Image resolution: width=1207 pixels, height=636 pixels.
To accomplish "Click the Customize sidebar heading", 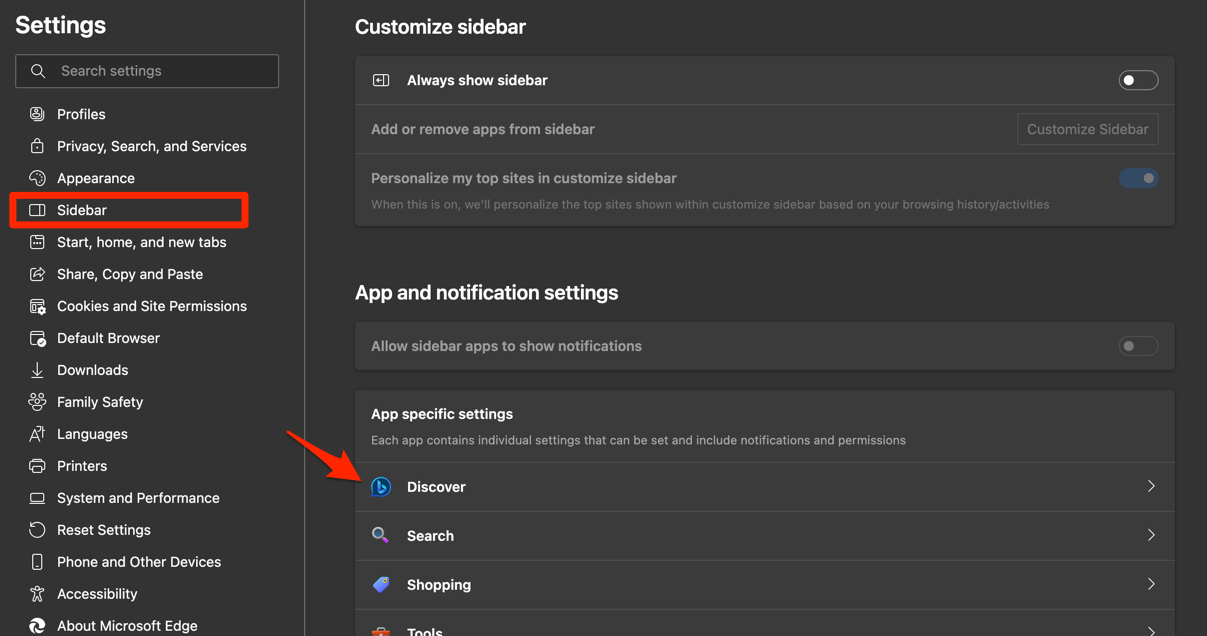I will click(x=440, y=27).
